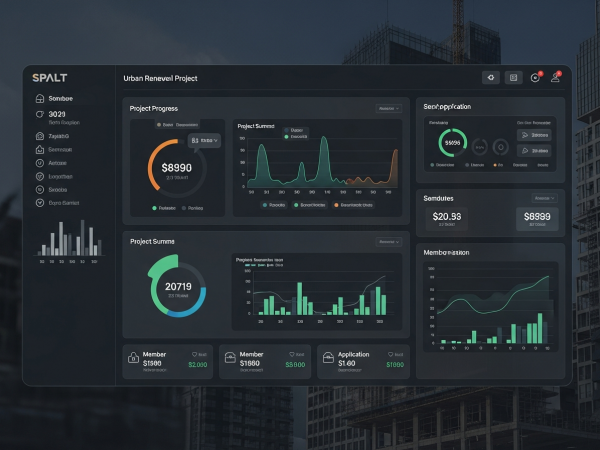Image resolution: width=600 pixels, height=450 pixels.
Task: Expand the Project Progress panel dropdown
Action: click(x=389, y=108)
